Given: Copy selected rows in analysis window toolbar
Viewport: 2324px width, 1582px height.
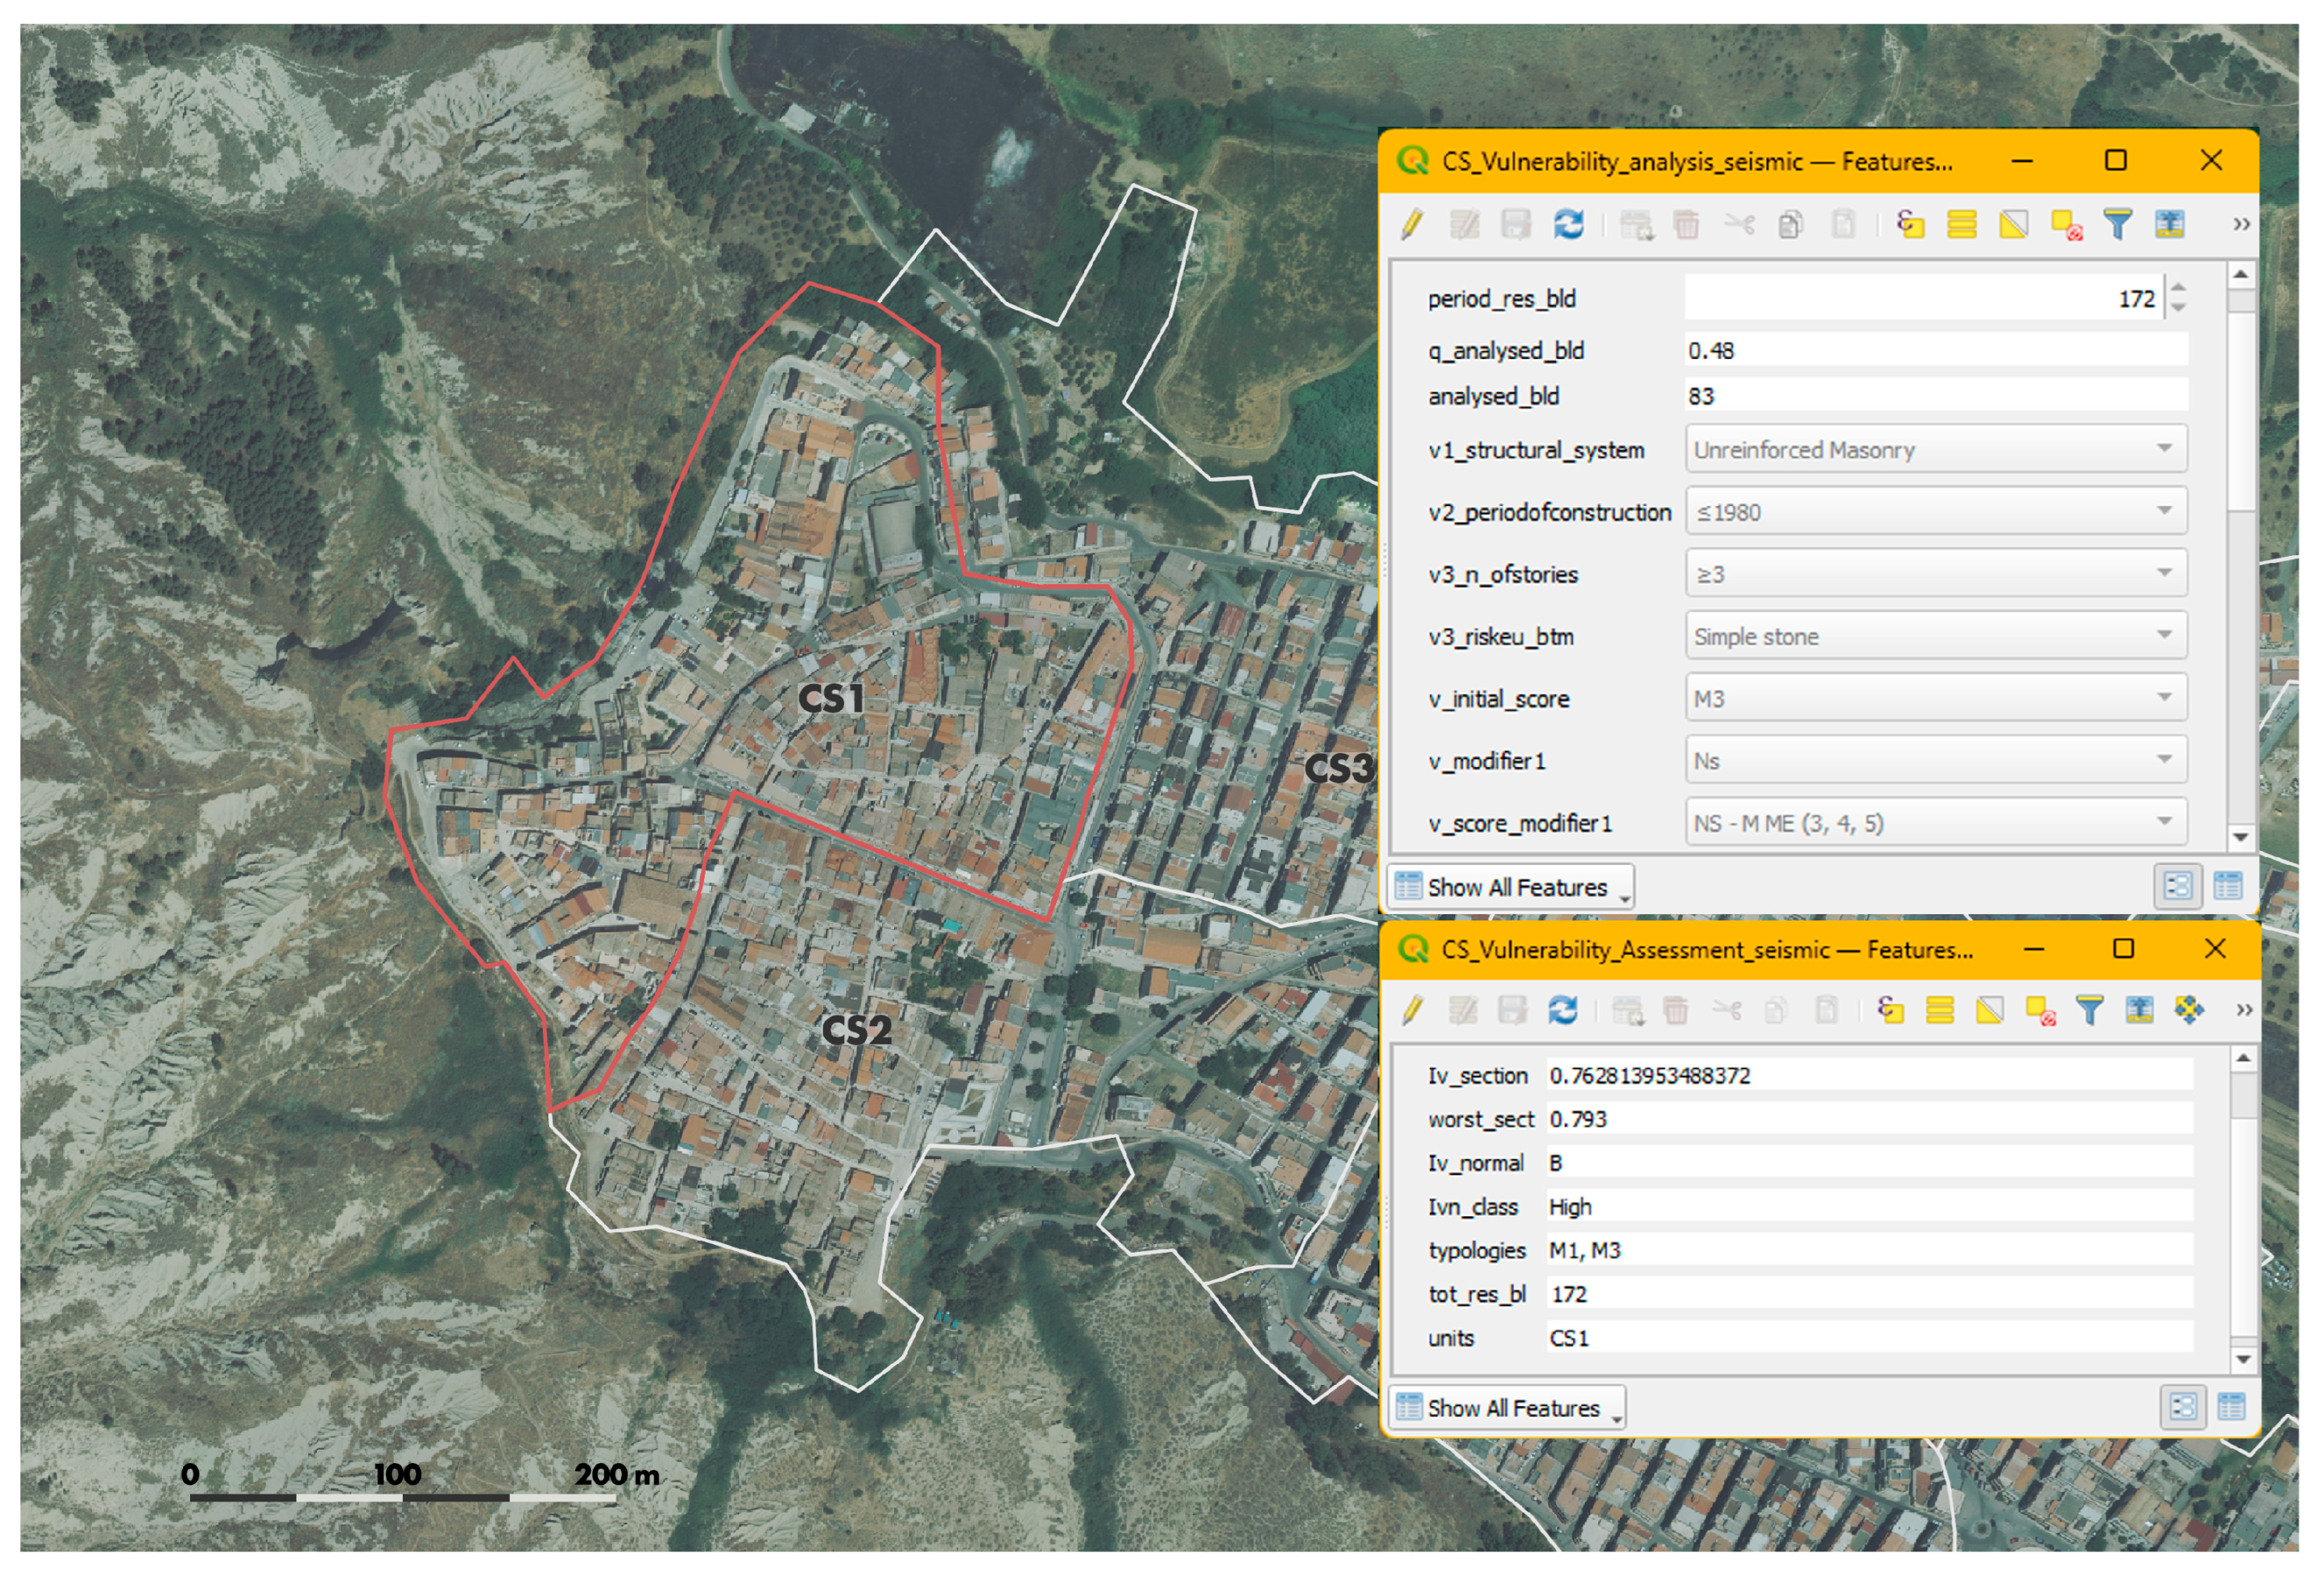Looking at the screenshot, I should pos(1790,224).
